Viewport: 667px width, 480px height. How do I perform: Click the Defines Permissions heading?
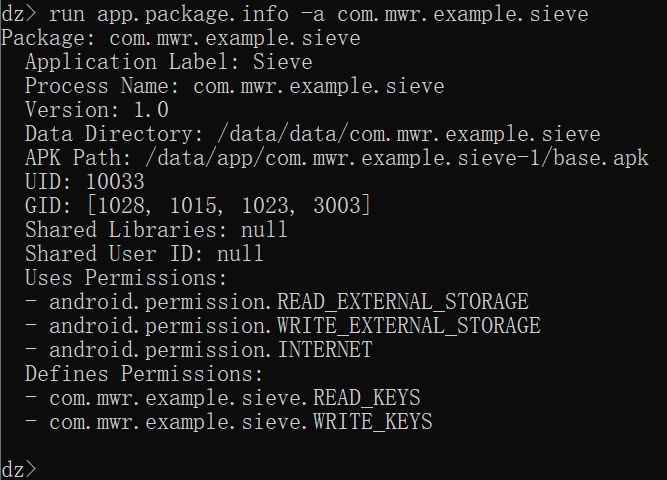point(144,374)
